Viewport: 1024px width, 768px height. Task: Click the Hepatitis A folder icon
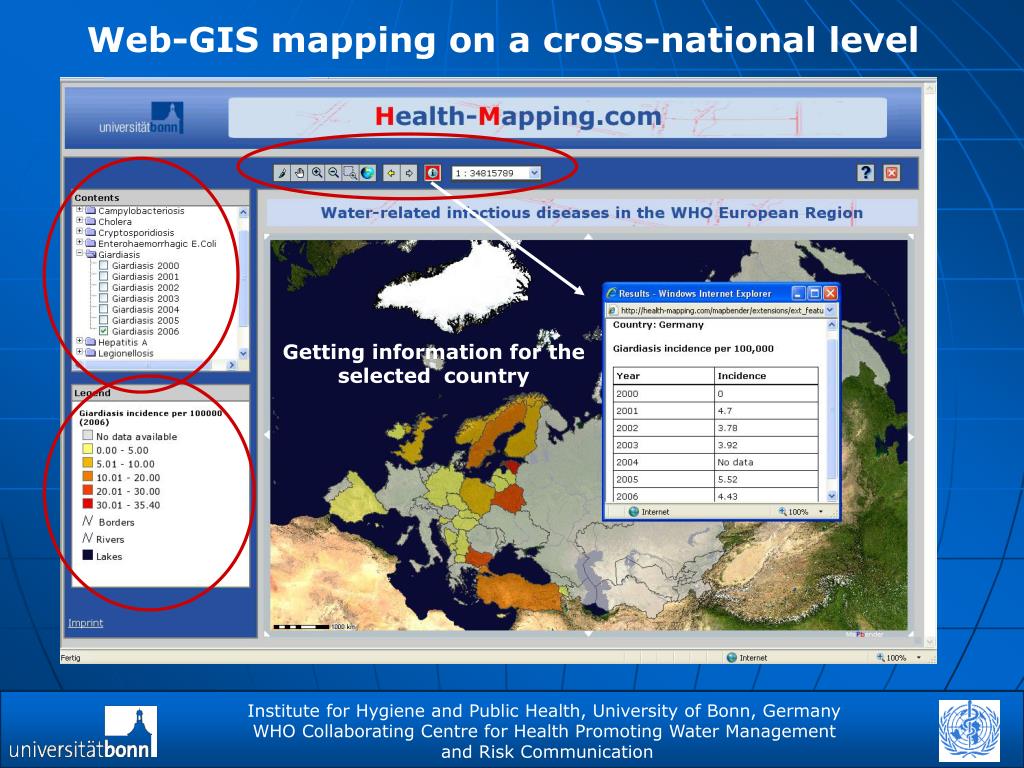coord(91,342)
